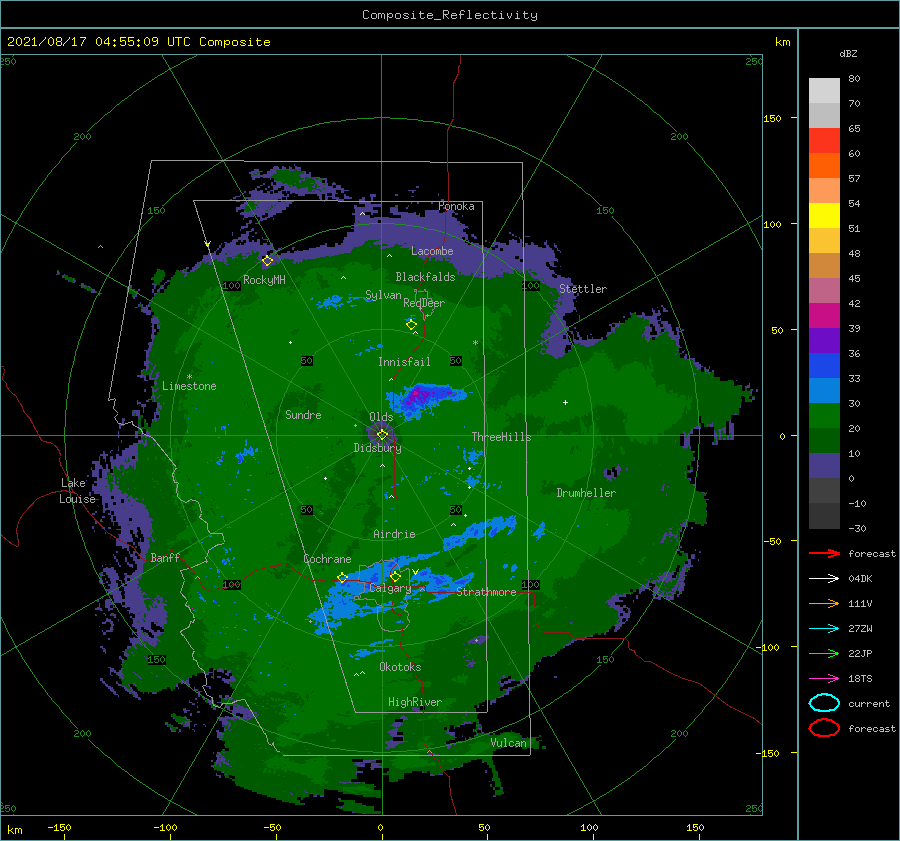Click the Composite_Reflectivity title text
Screen dimensions: 900x841
click(x=450, y=15)
